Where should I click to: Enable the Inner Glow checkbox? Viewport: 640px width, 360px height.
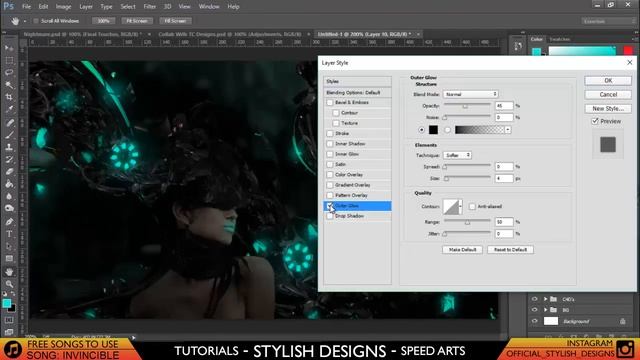pos(330,154)
